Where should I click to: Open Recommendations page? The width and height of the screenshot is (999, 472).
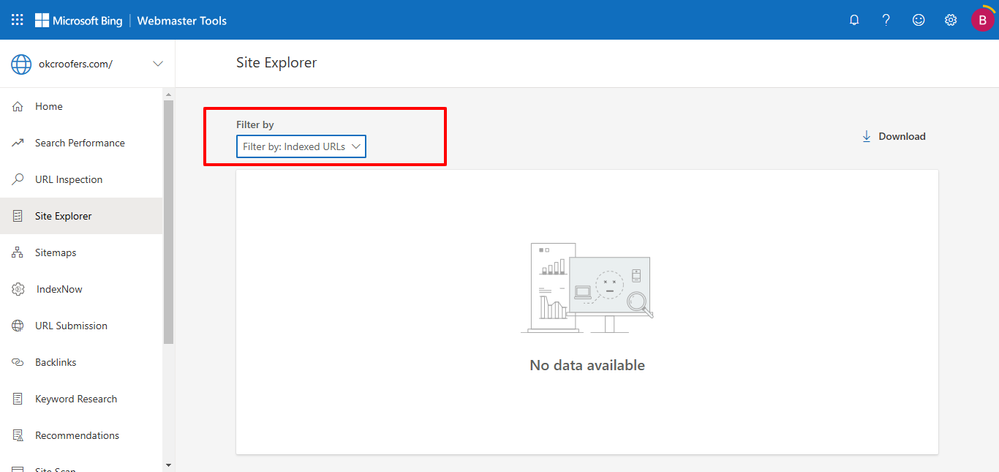click(82, 436)
